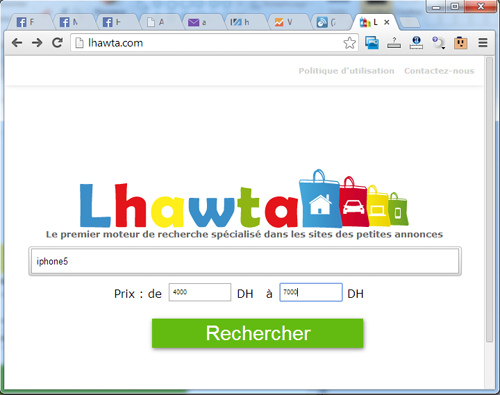The image size is (500, 395).
Task: Reload the lhawta.com page
Action: [57, 43]
